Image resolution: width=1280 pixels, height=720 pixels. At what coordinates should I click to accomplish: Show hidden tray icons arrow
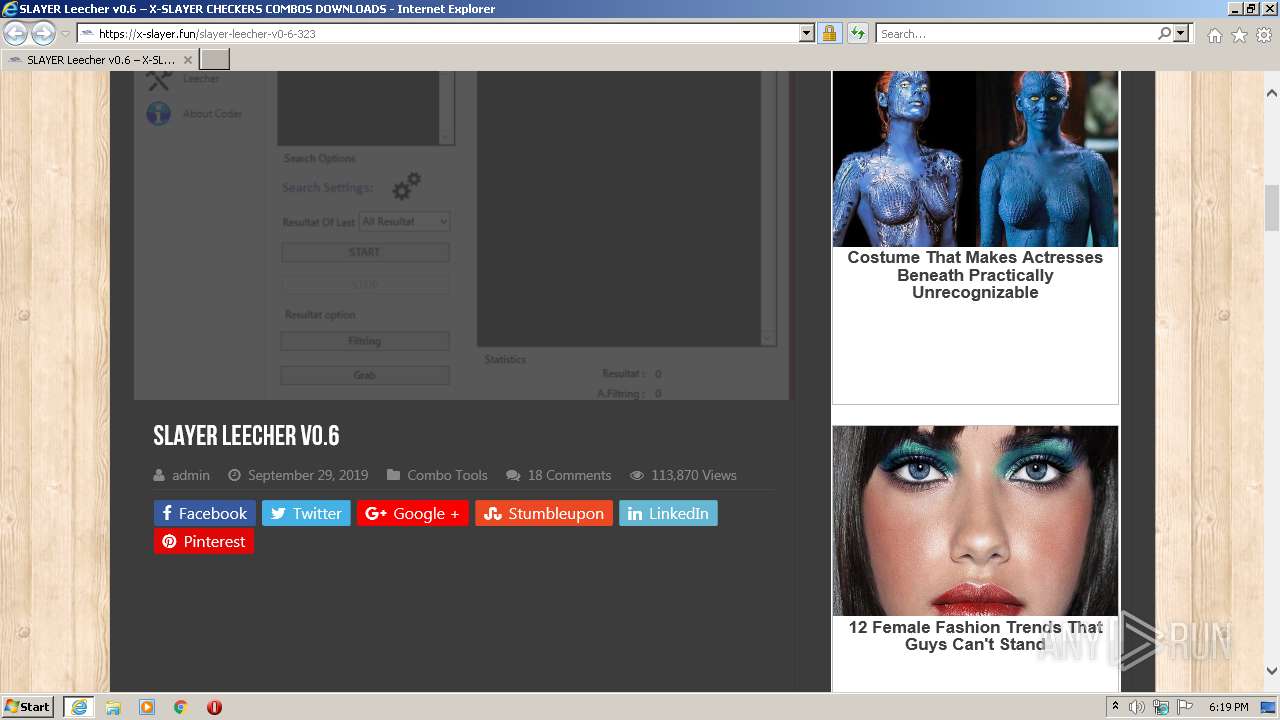1115,706
